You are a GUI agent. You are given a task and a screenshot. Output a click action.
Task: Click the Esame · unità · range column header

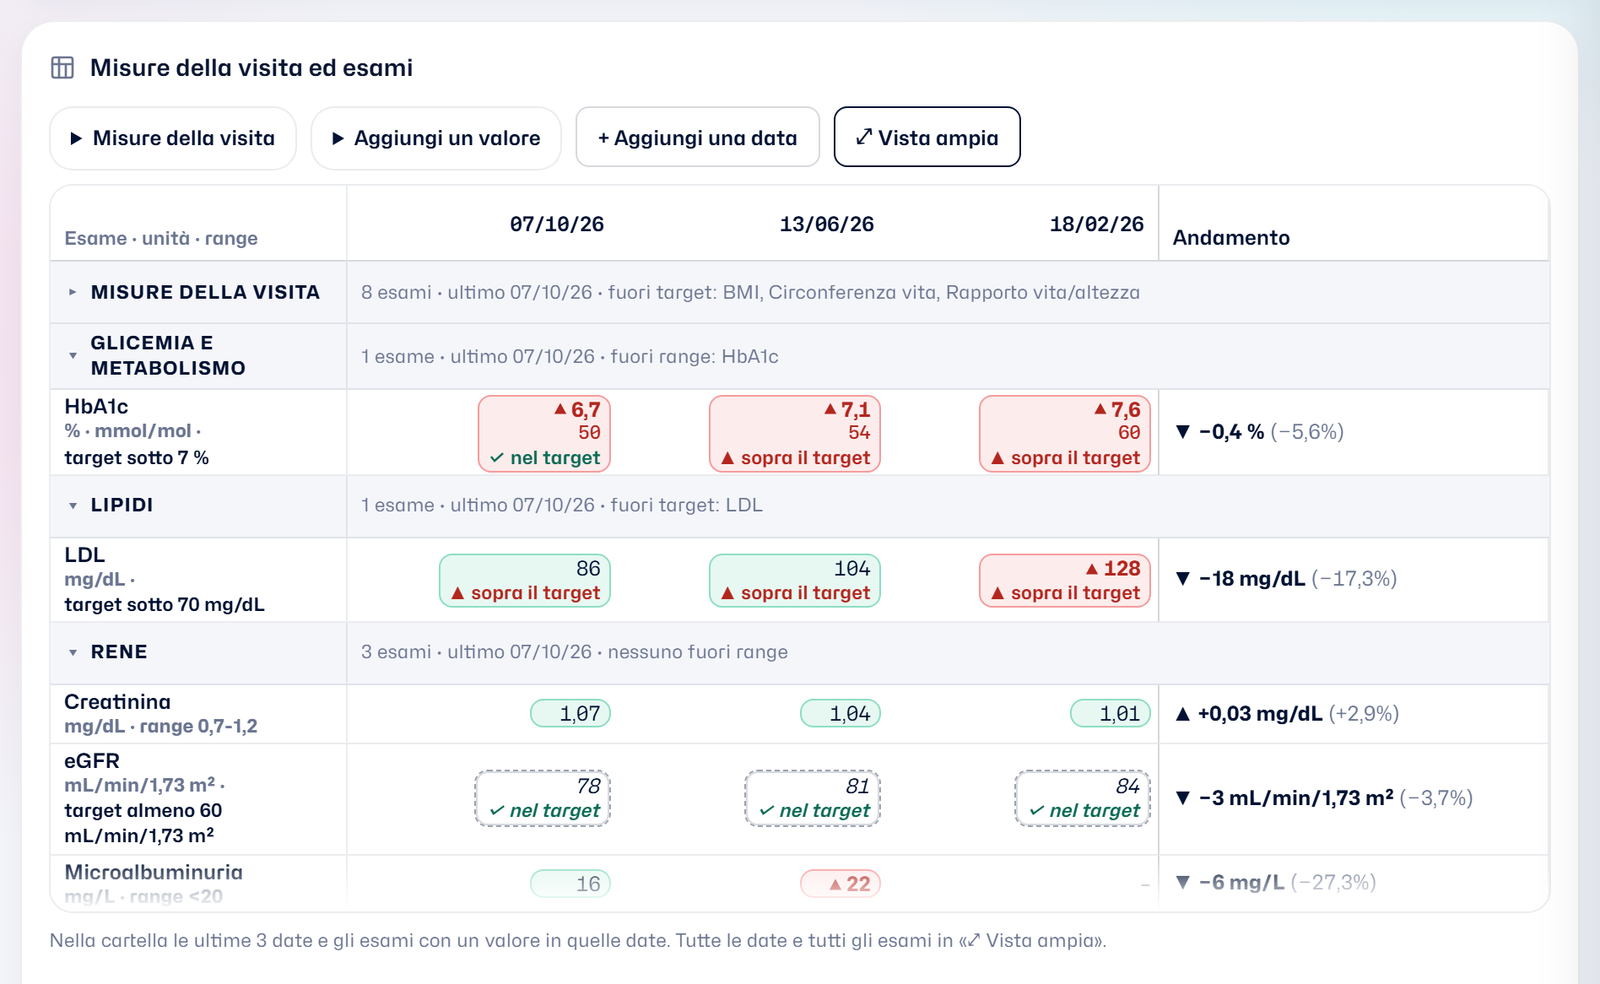161,238
